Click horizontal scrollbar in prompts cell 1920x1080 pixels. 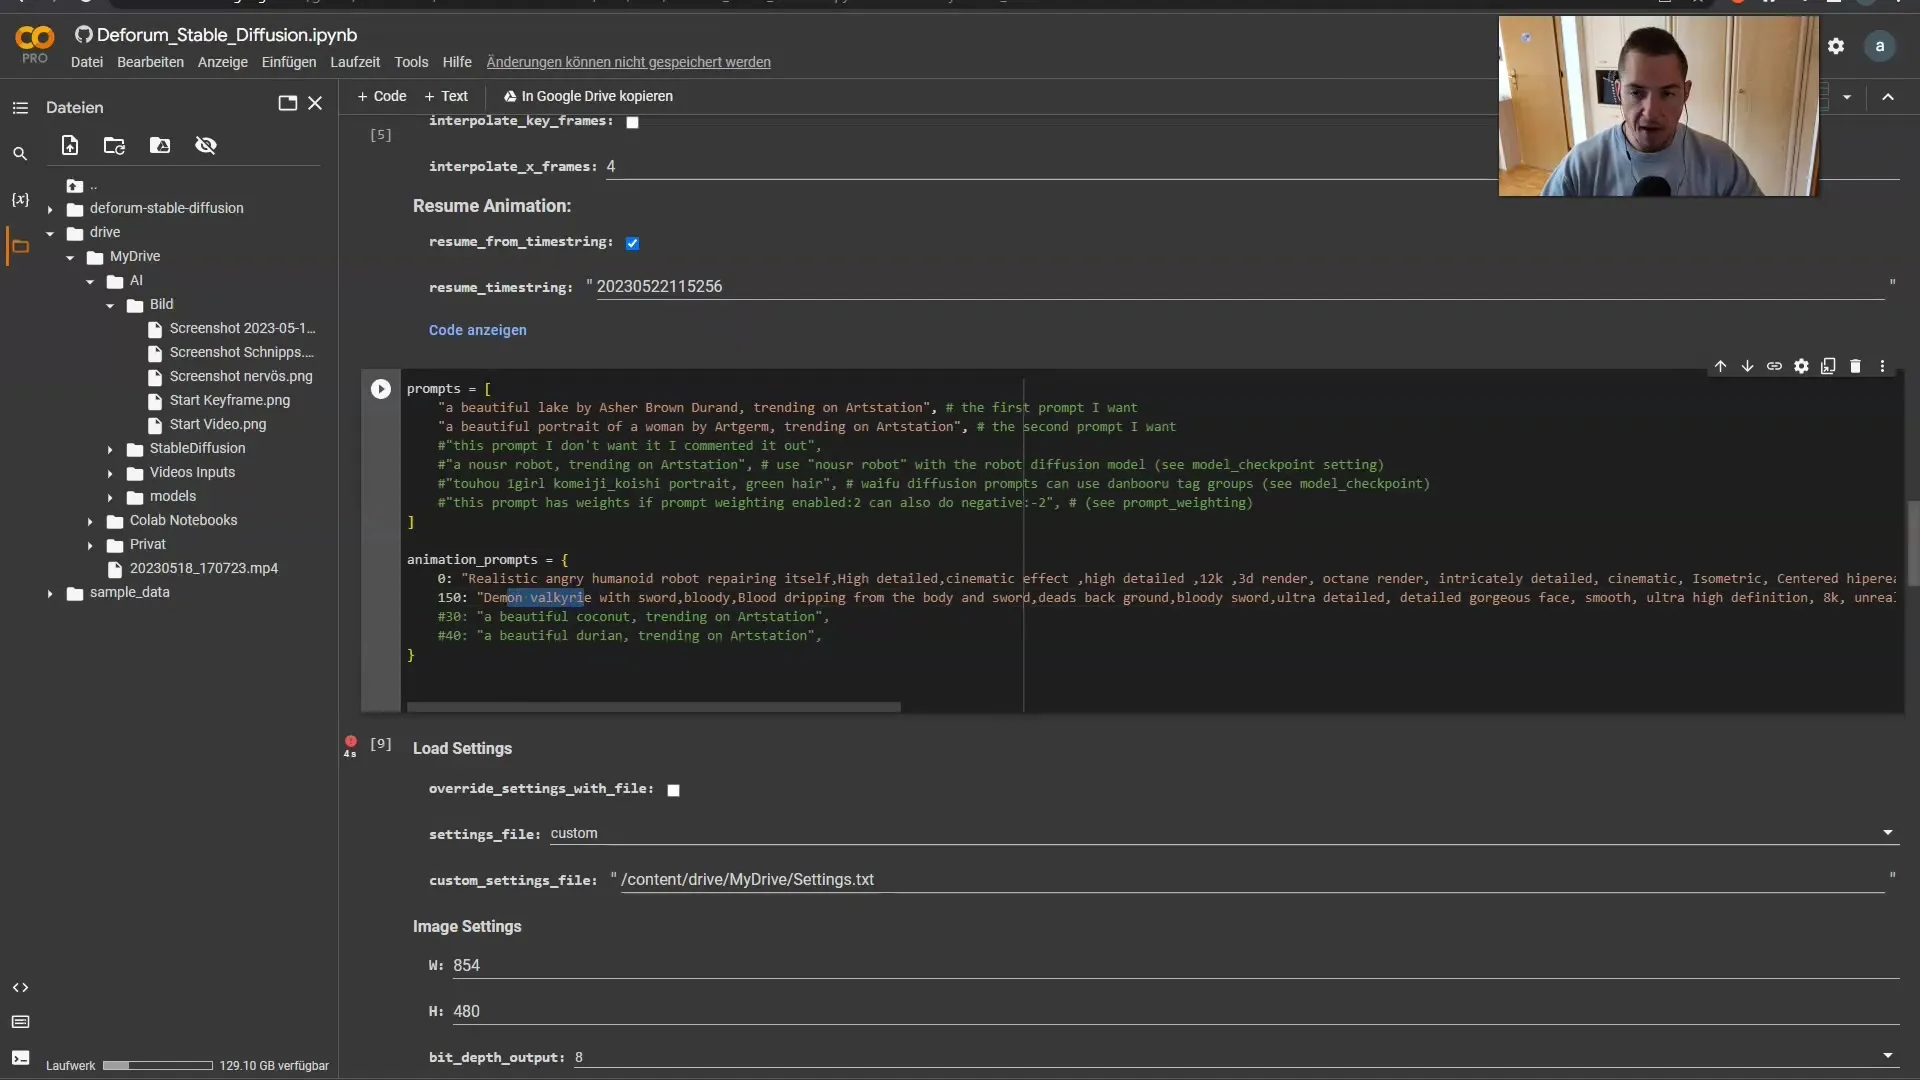click(x=654, y=706)
